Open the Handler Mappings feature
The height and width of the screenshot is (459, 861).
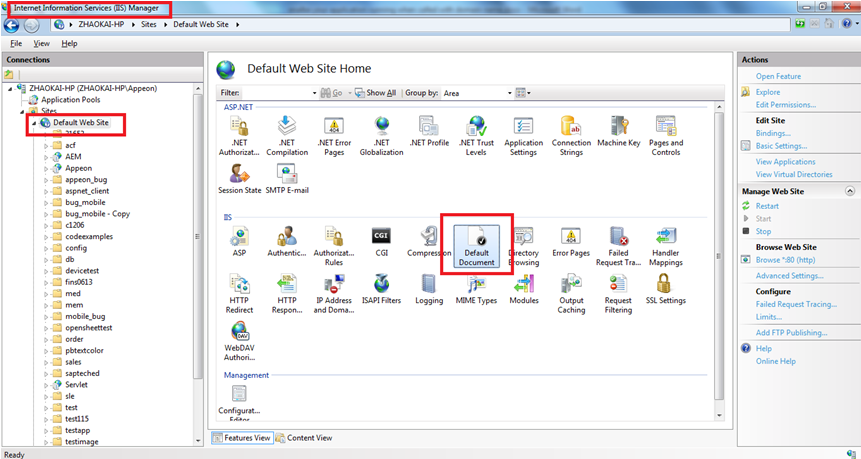pyautogui.click(x=666, y=246)
